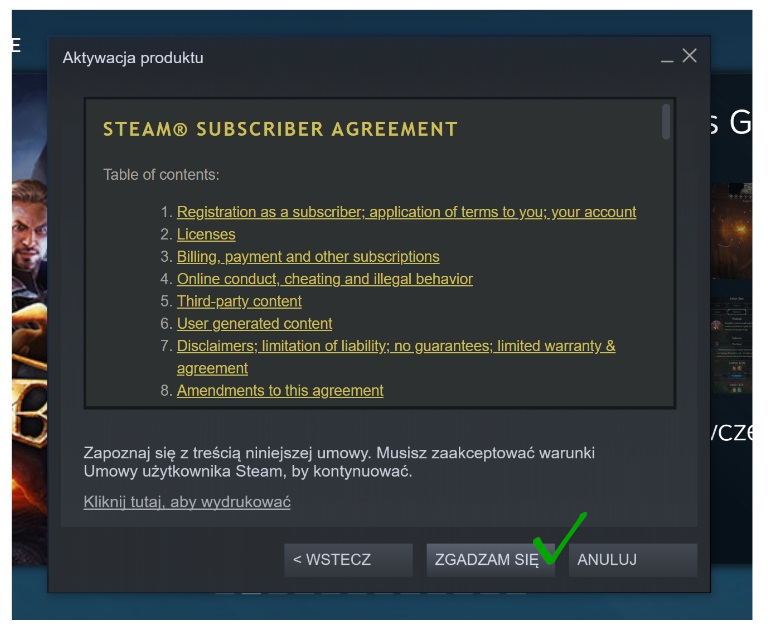Select the lower game screenshot thumbnail on right
771x636 pixels.
click(731, 344)
